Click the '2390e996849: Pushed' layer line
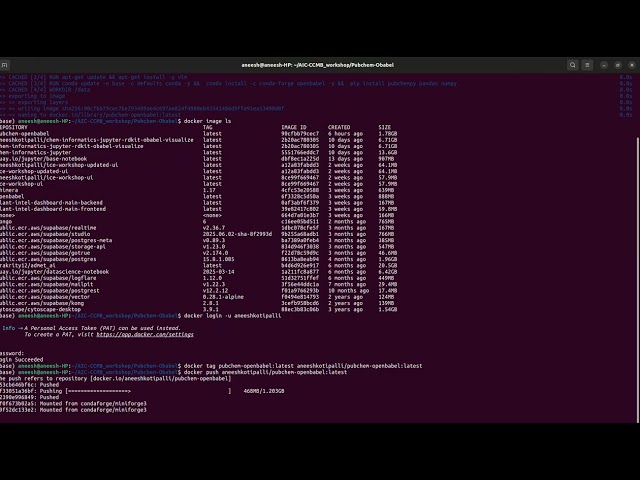Screen dimensions: 640x480 point(29,397)
